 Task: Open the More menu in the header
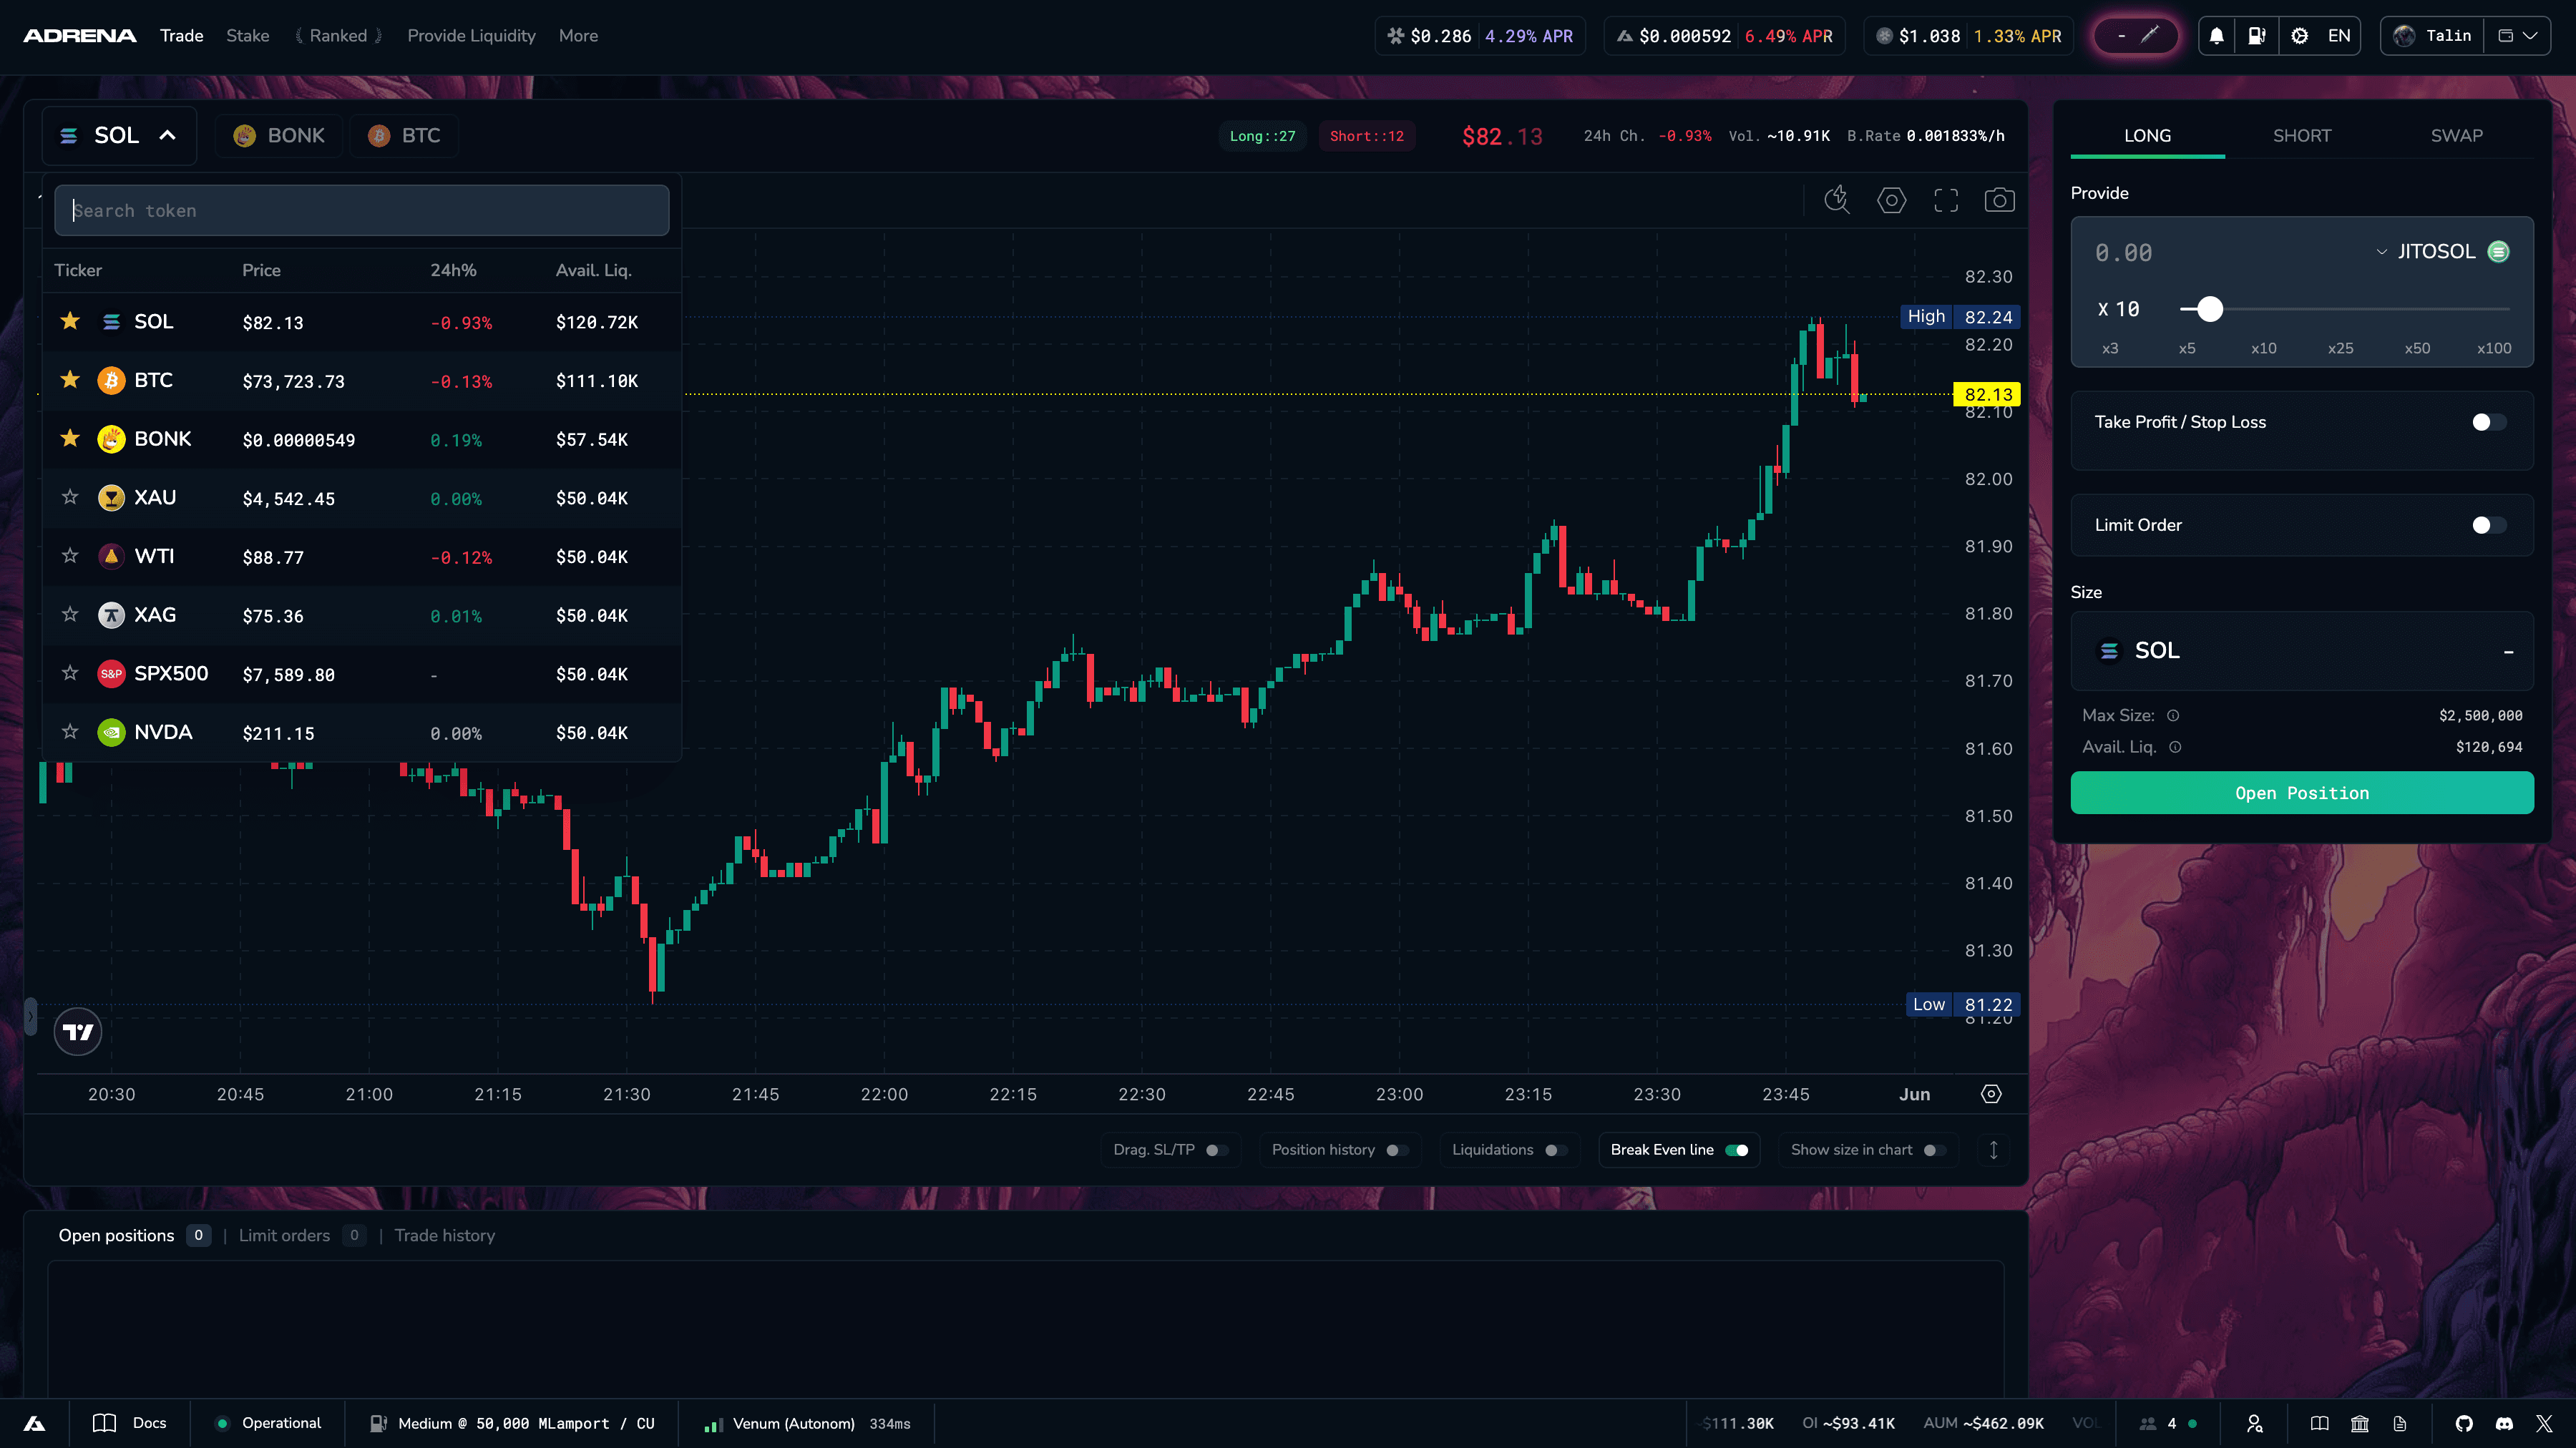coord(578,36)
